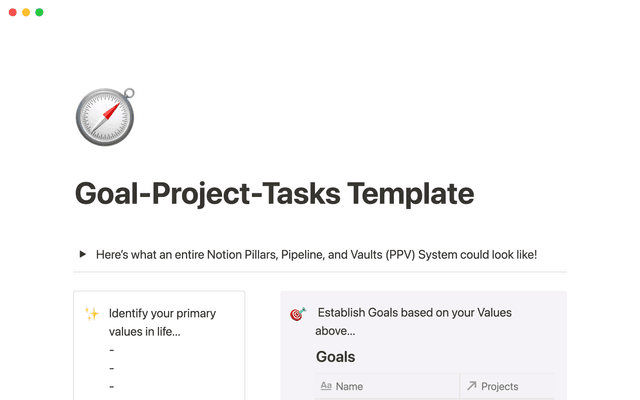Screen dimensions: 640x400
Task: Click the Aa text icon beside Name
Action: (x=326, y=386)
